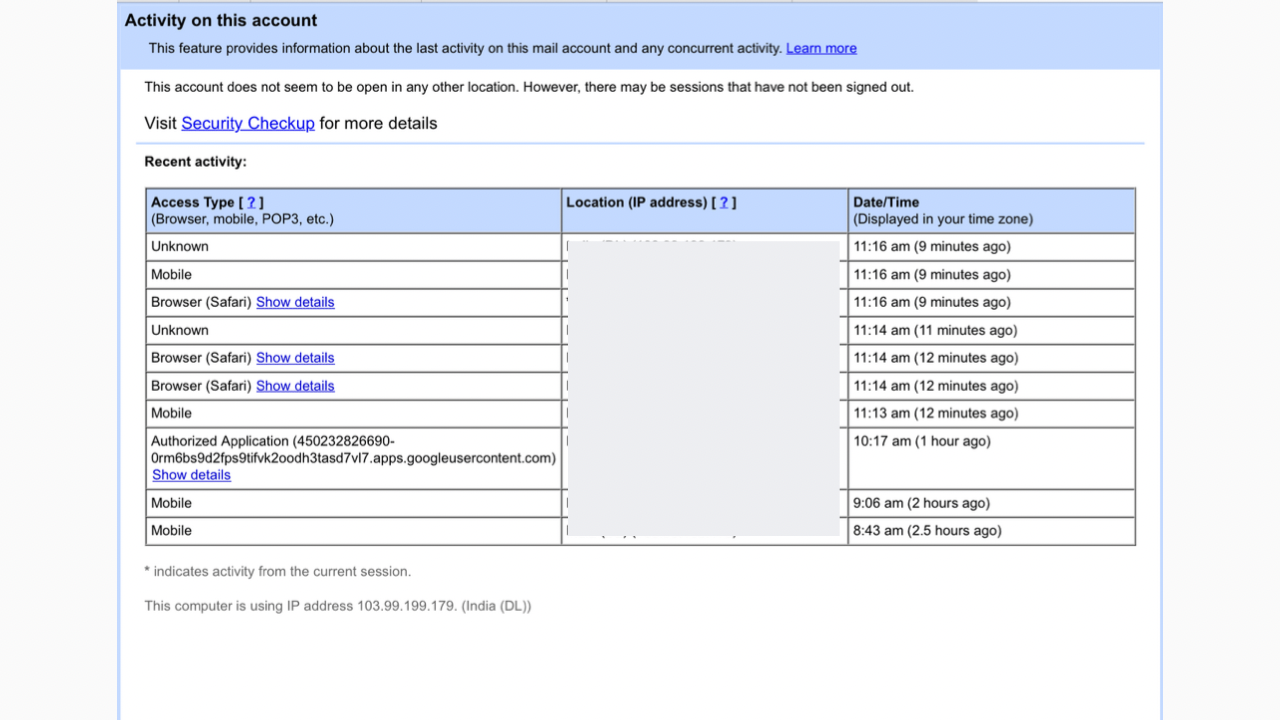Show details for the upper 11:14 am Safari entry
This screenshot has height=720, width=1280.
tap(295, 358)
